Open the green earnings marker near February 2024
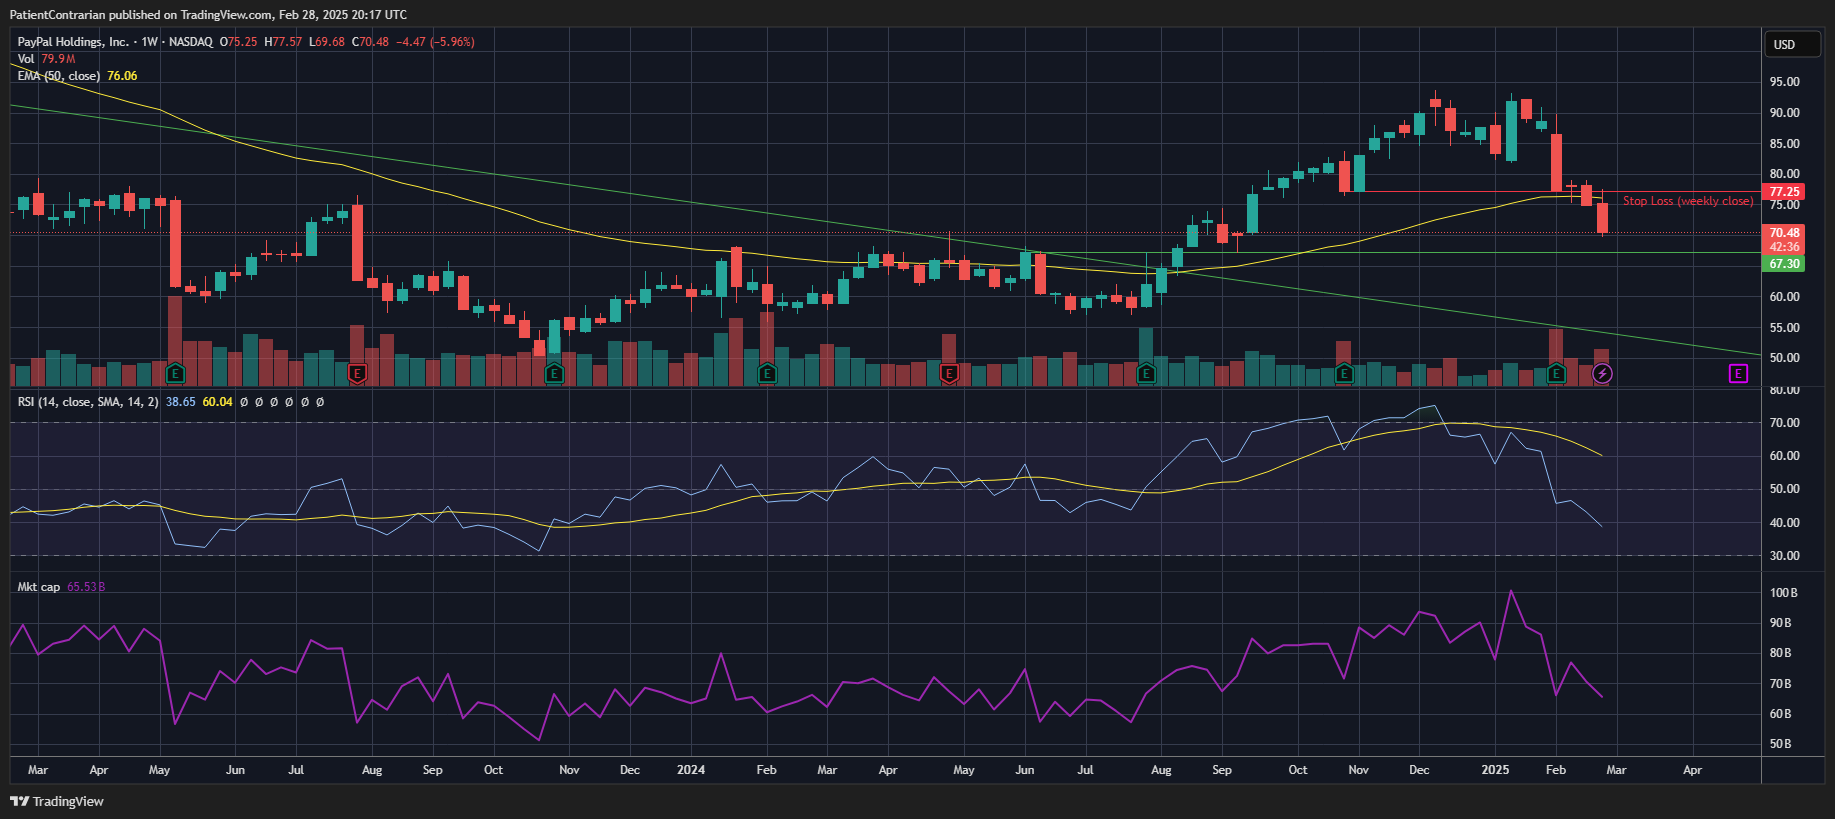The image size is (1835, 819). coord(767,374)
